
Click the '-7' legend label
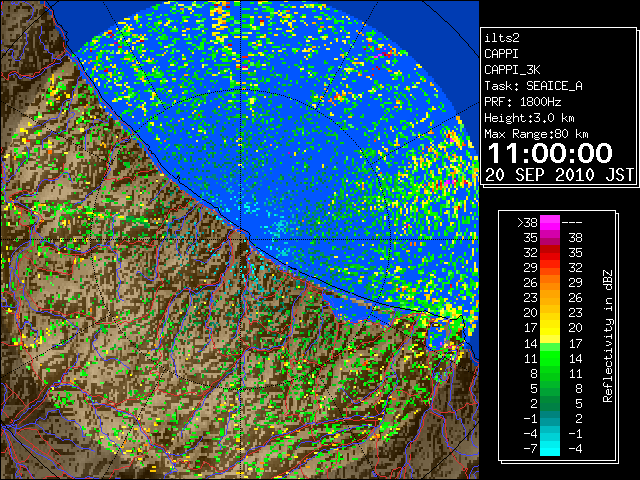click(x=530, y=449)
